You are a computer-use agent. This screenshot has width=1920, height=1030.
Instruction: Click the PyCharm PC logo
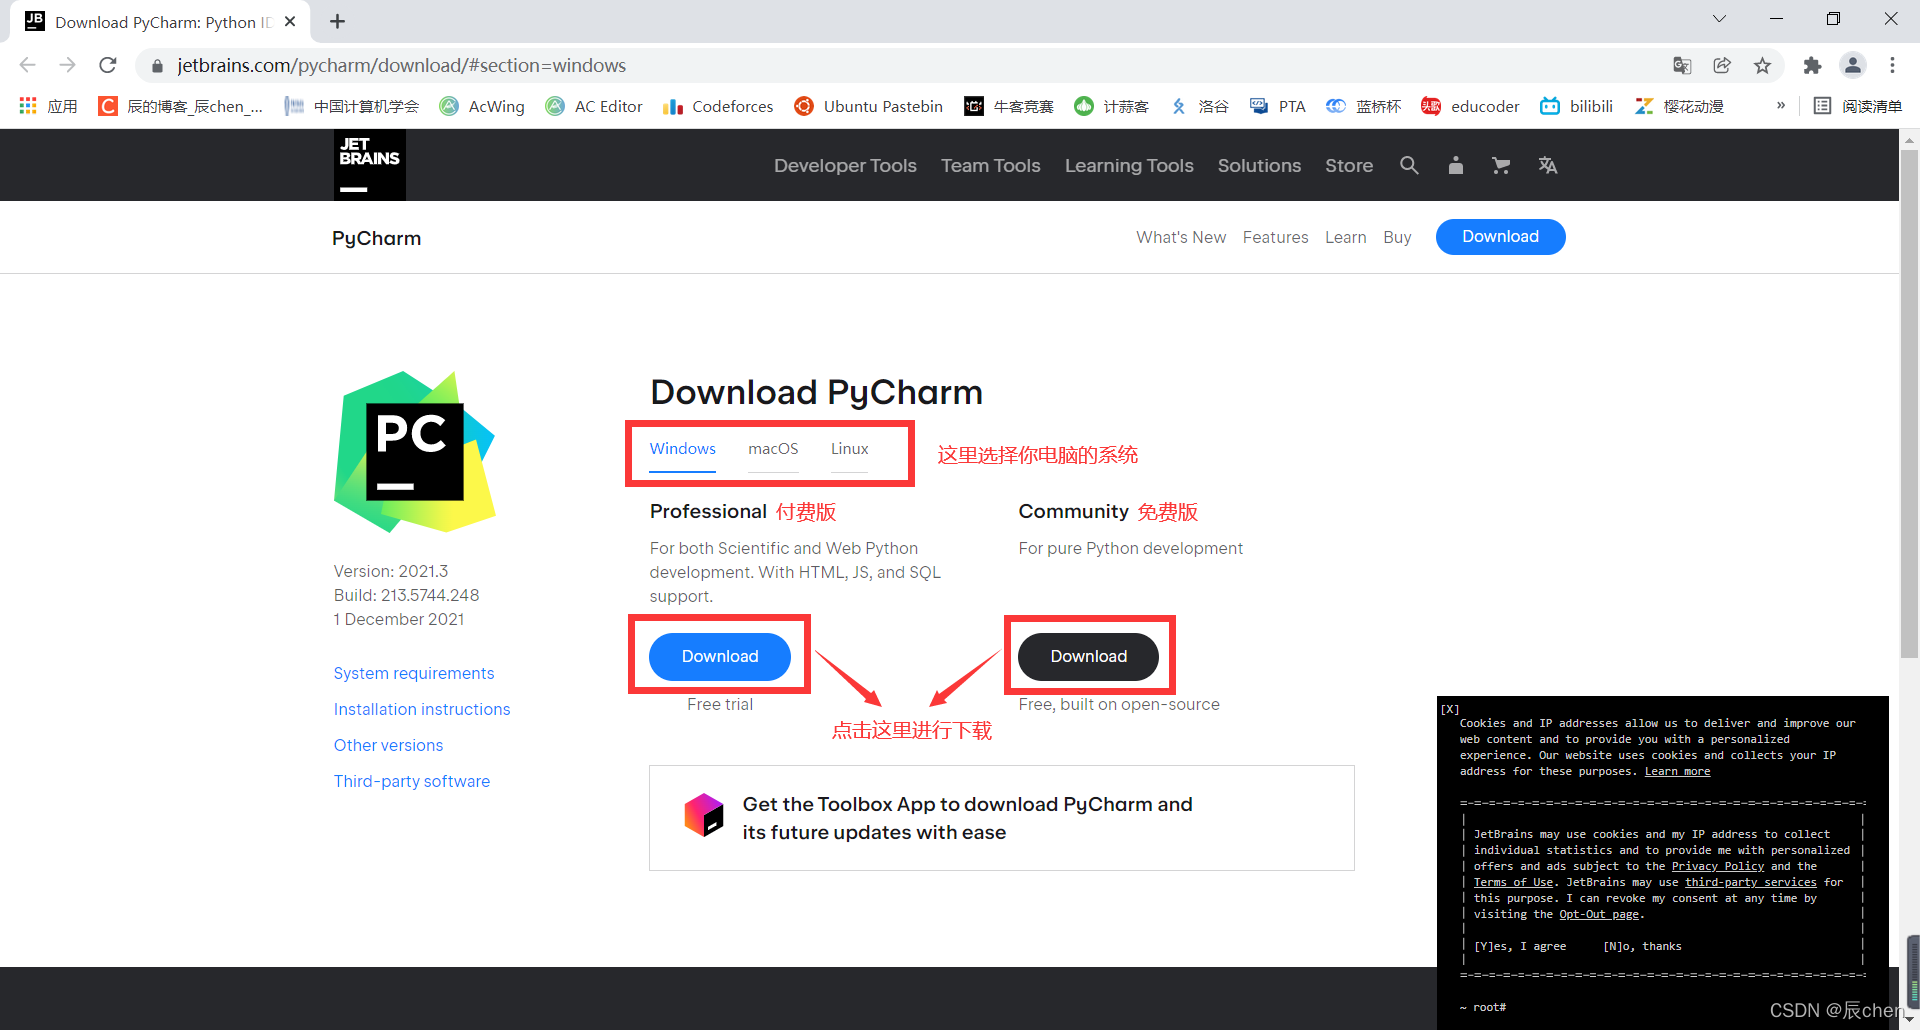click(x=415, y=452)
